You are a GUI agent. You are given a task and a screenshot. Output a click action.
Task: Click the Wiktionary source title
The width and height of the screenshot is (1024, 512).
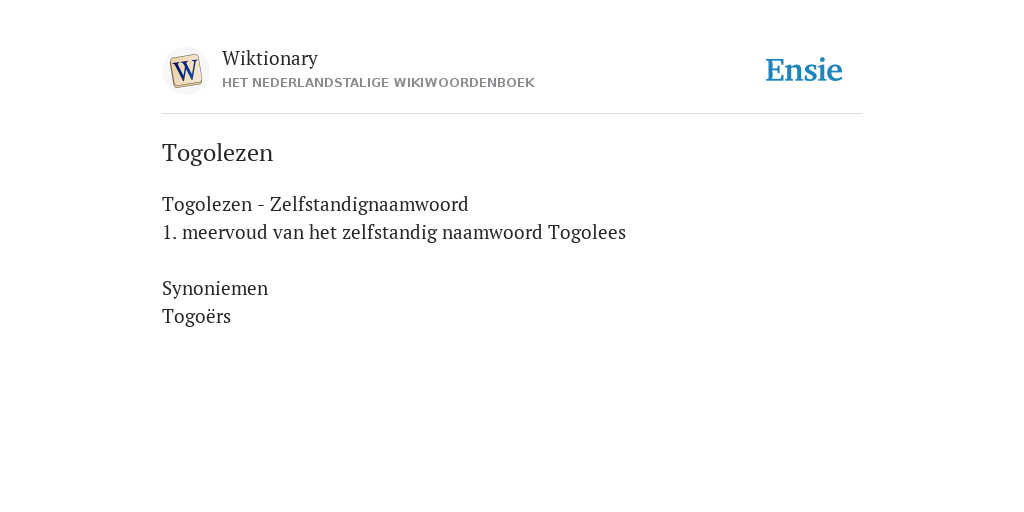tap(270, 59)
